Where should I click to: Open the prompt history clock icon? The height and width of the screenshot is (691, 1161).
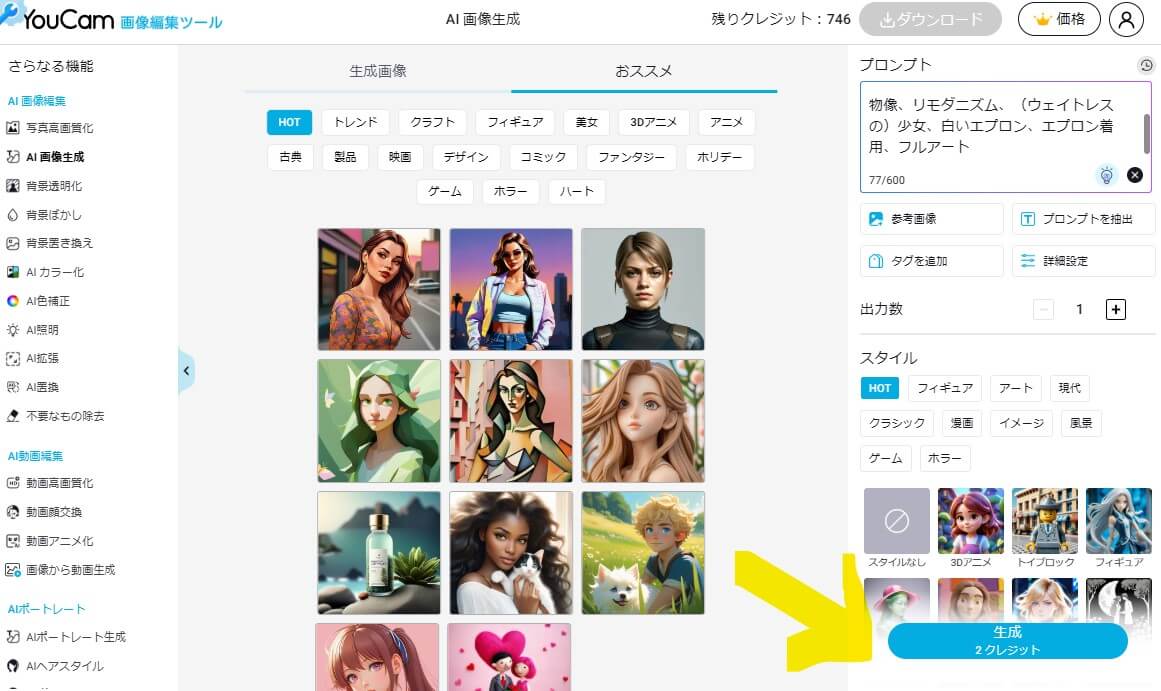coord(1145,65)
